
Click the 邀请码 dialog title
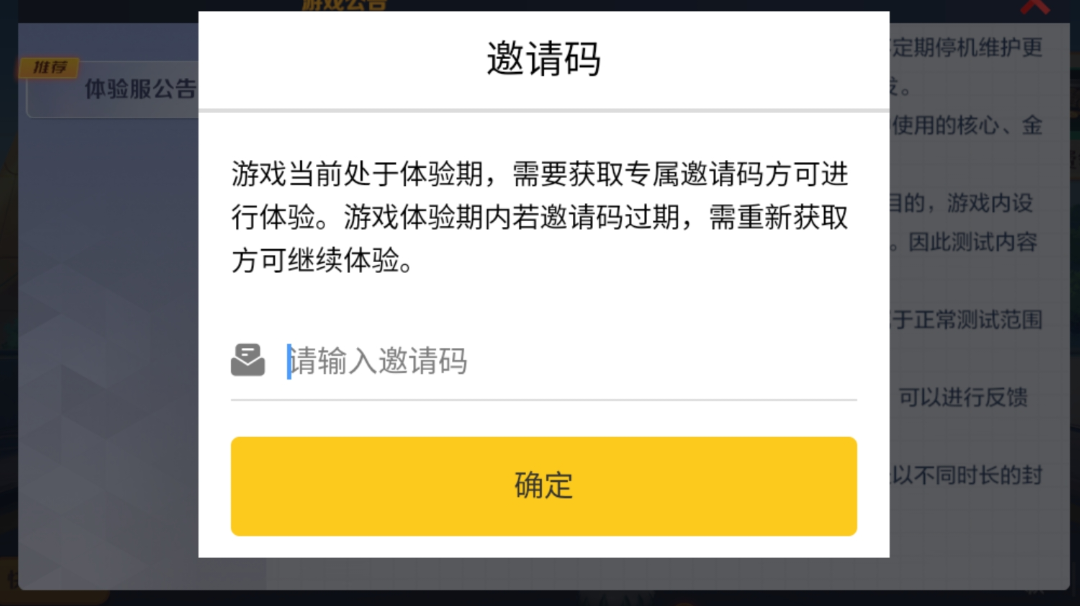coord(543,59)
